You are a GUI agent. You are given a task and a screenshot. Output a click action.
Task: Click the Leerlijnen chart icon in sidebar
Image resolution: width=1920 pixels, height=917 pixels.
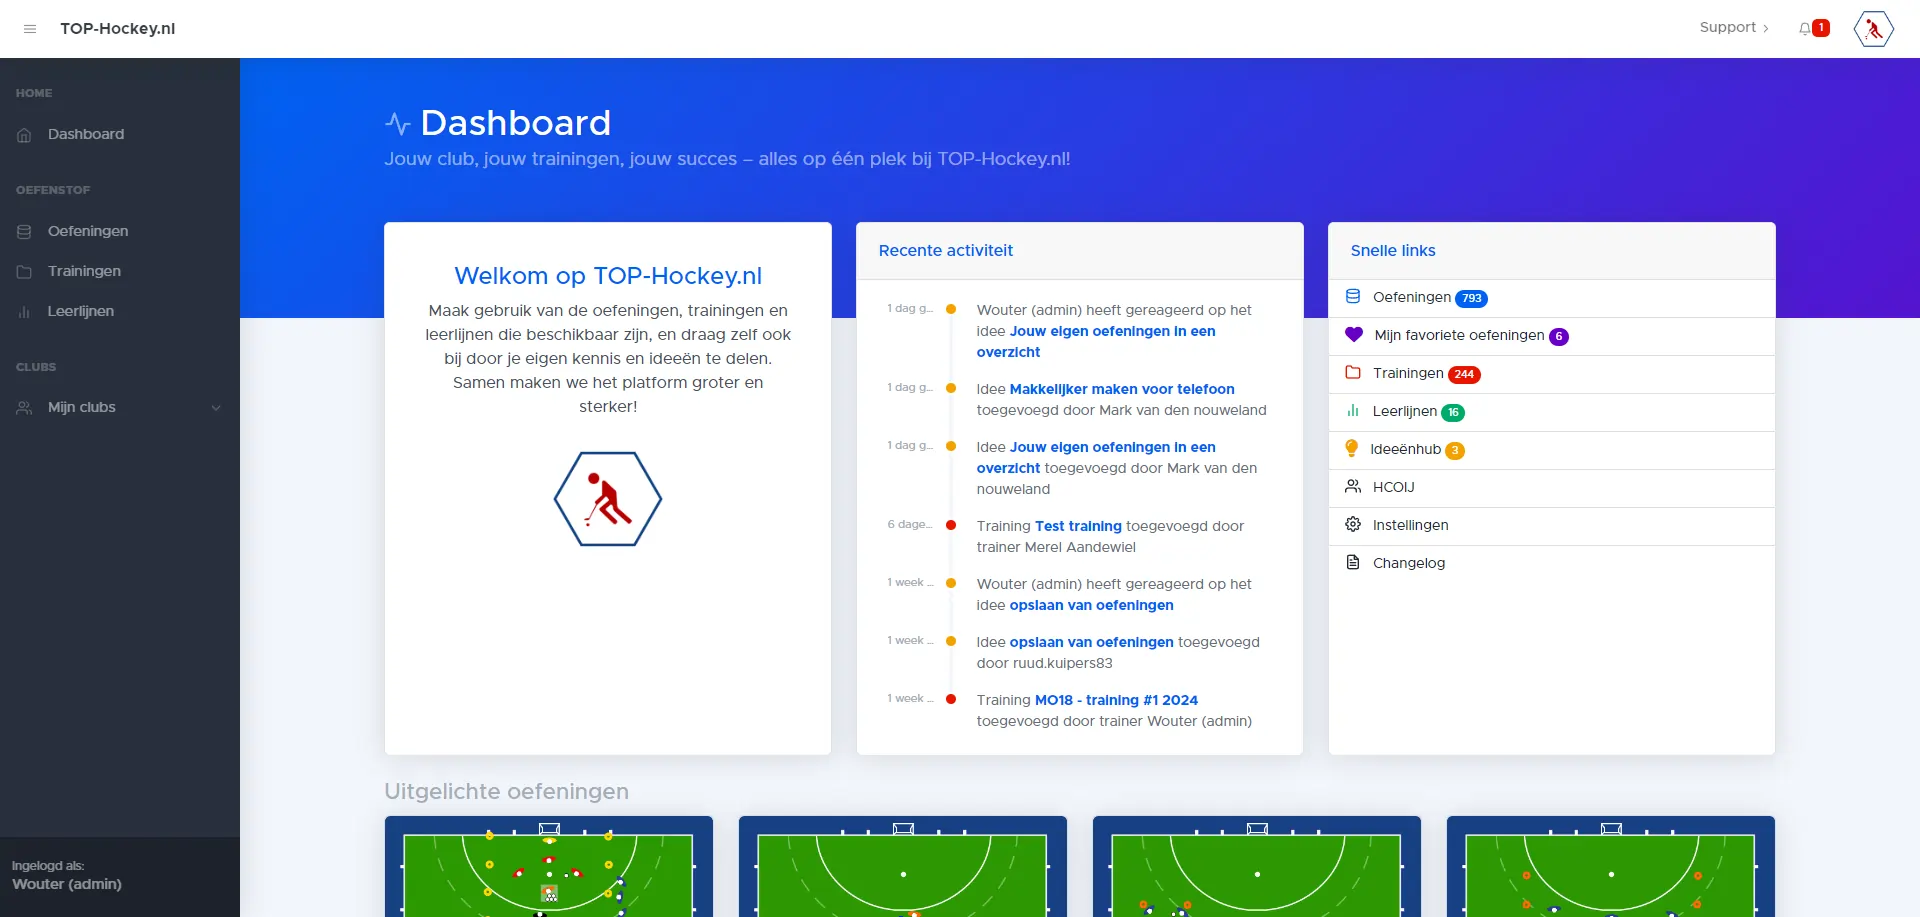tap(24, 312)
